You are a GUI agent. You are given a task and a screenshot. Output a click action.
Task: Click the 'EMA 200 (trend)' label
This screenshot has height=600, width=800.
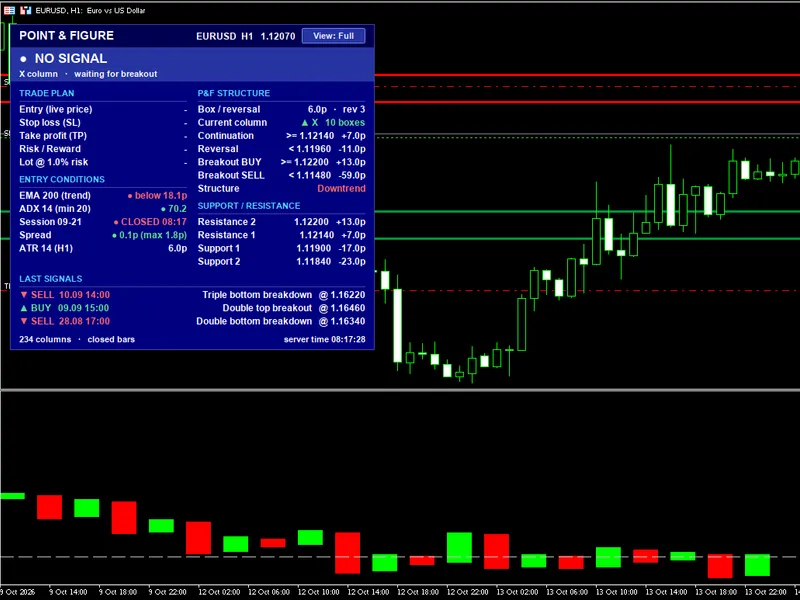coord(55,195)
